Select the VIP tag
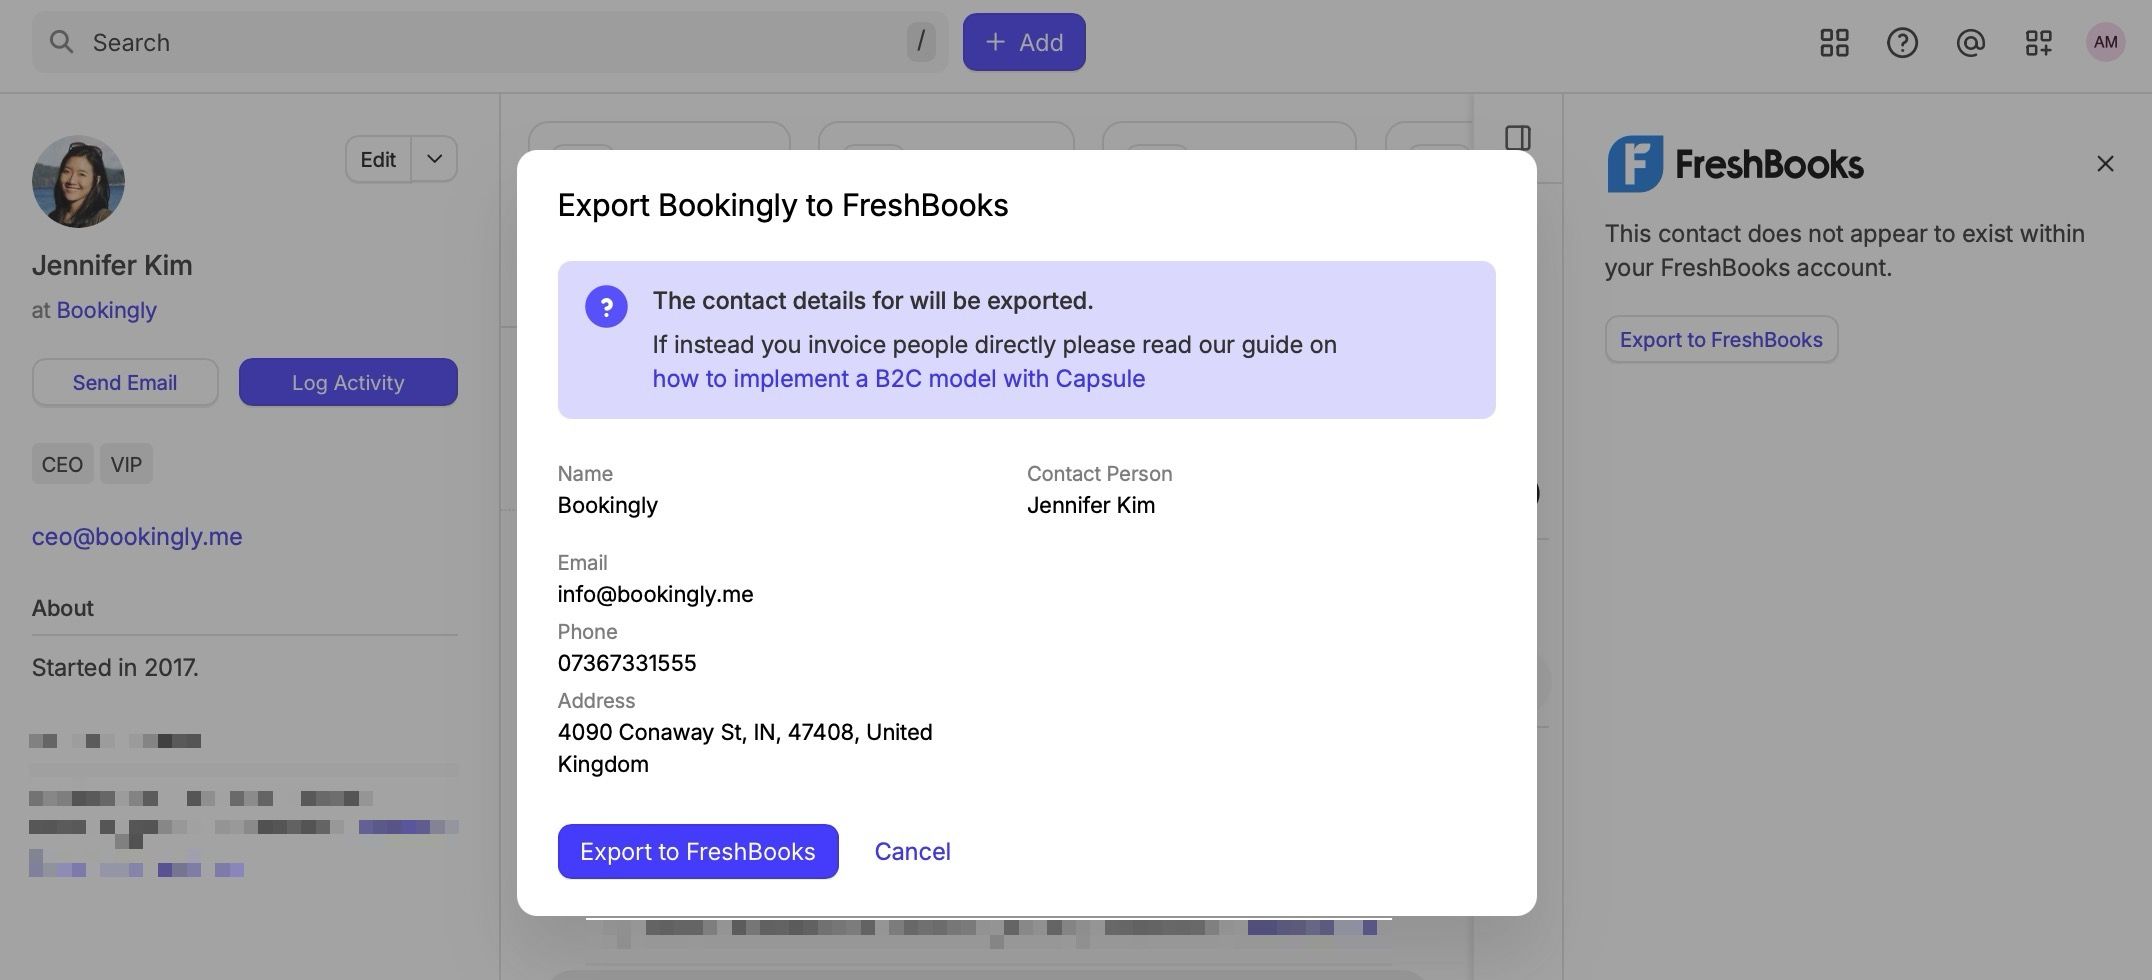Screen dimensions: 2152x980 click(126, 464)
